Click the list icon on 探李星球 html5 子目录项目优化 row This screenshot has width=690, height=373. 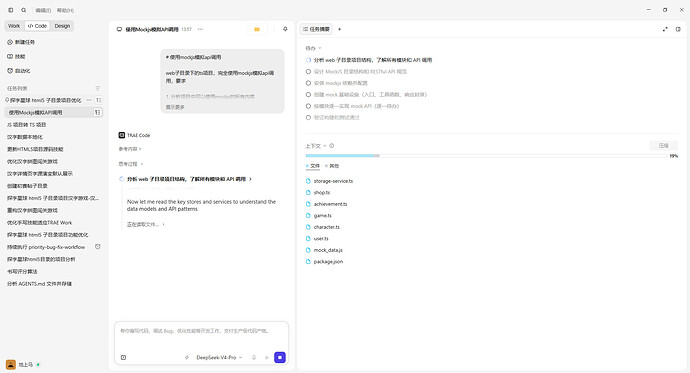pos(98,100)
